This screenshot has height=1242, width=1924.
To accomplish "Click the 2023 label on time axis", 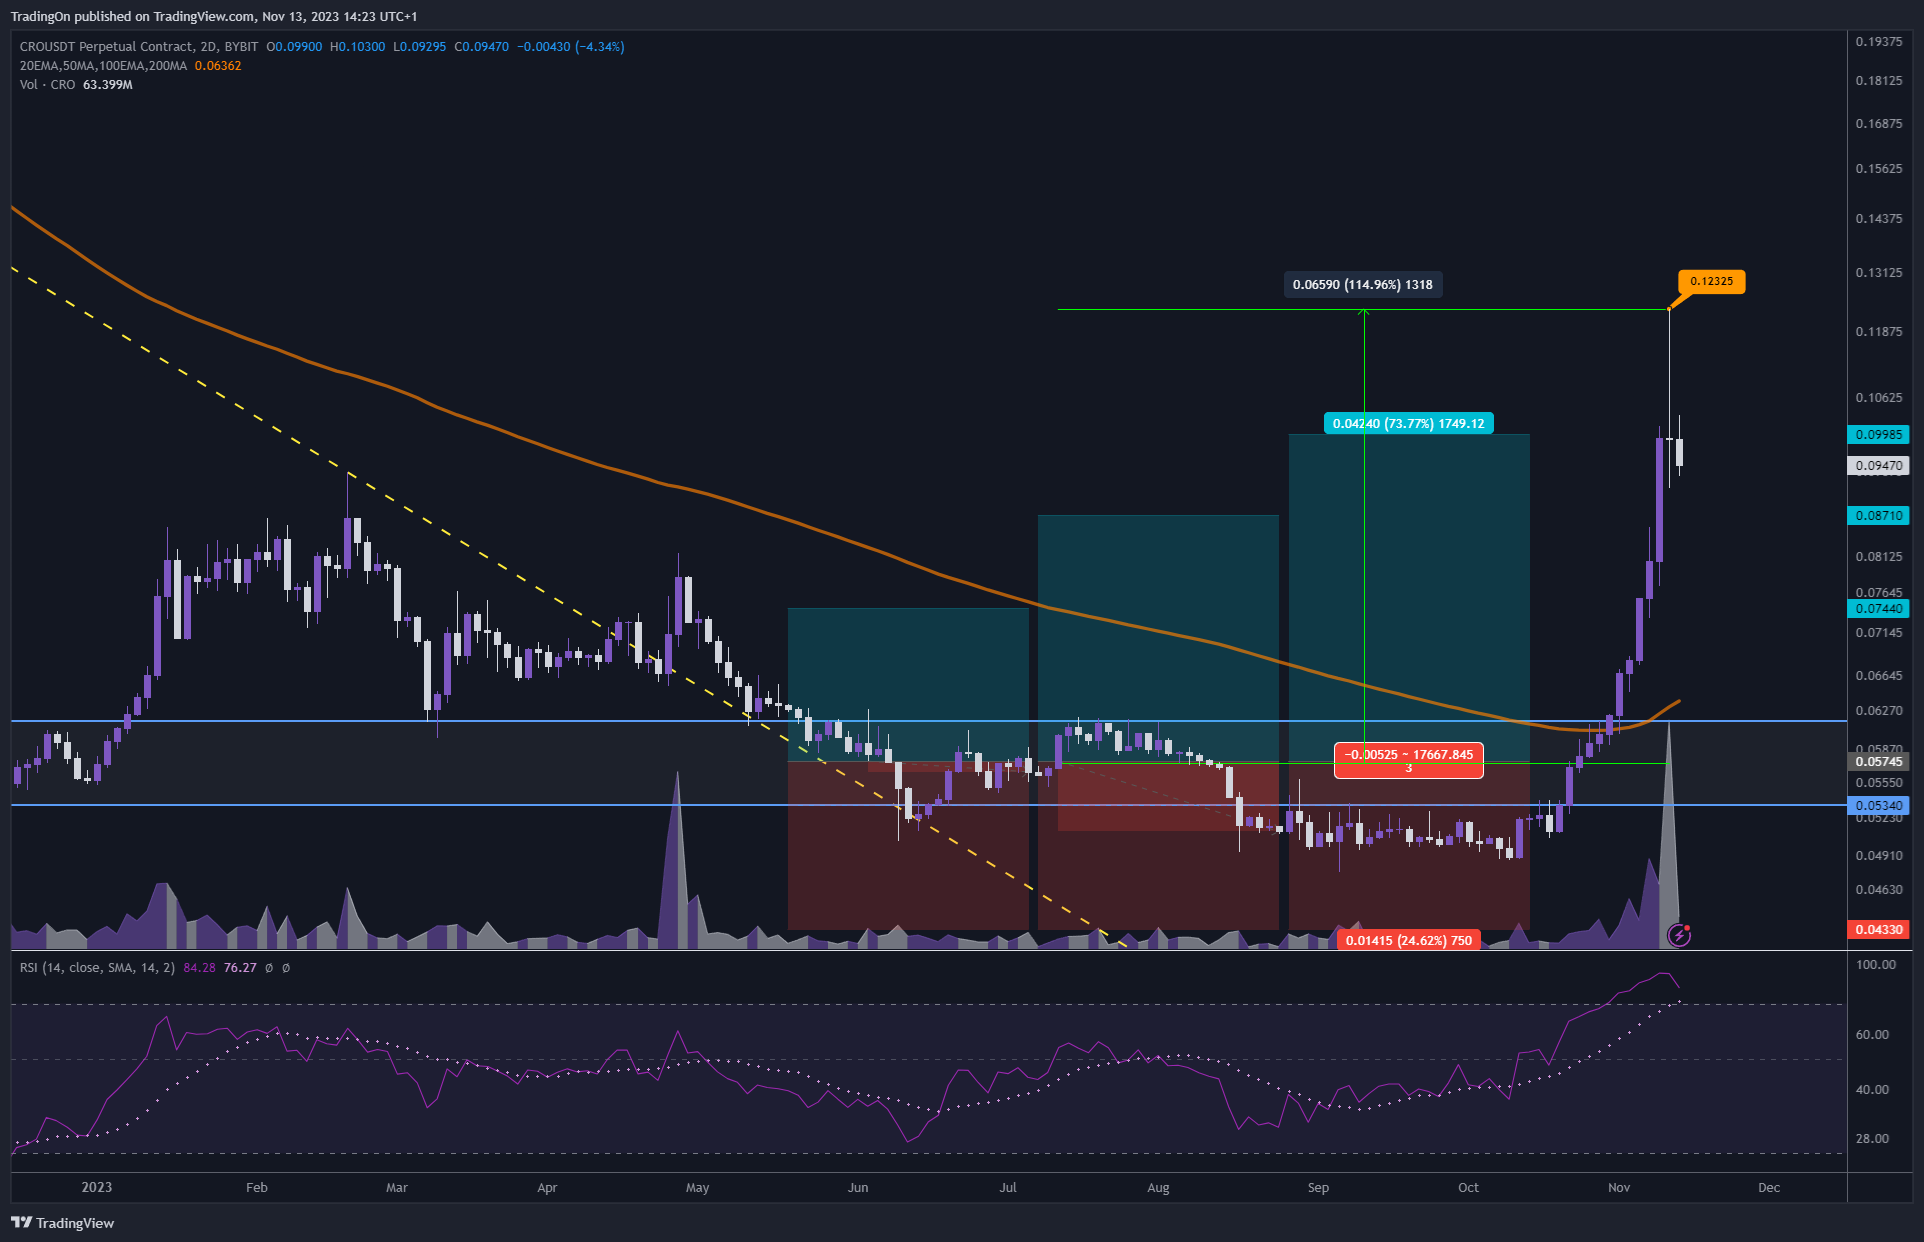I will (97, 1187).
